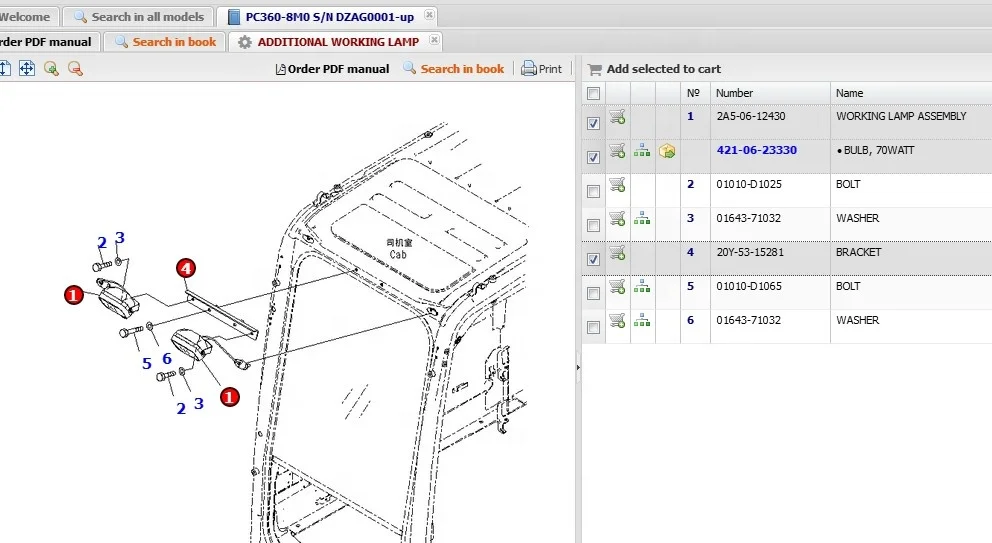
Task: Open the Search in all models tab
Action: pos(139,17)
